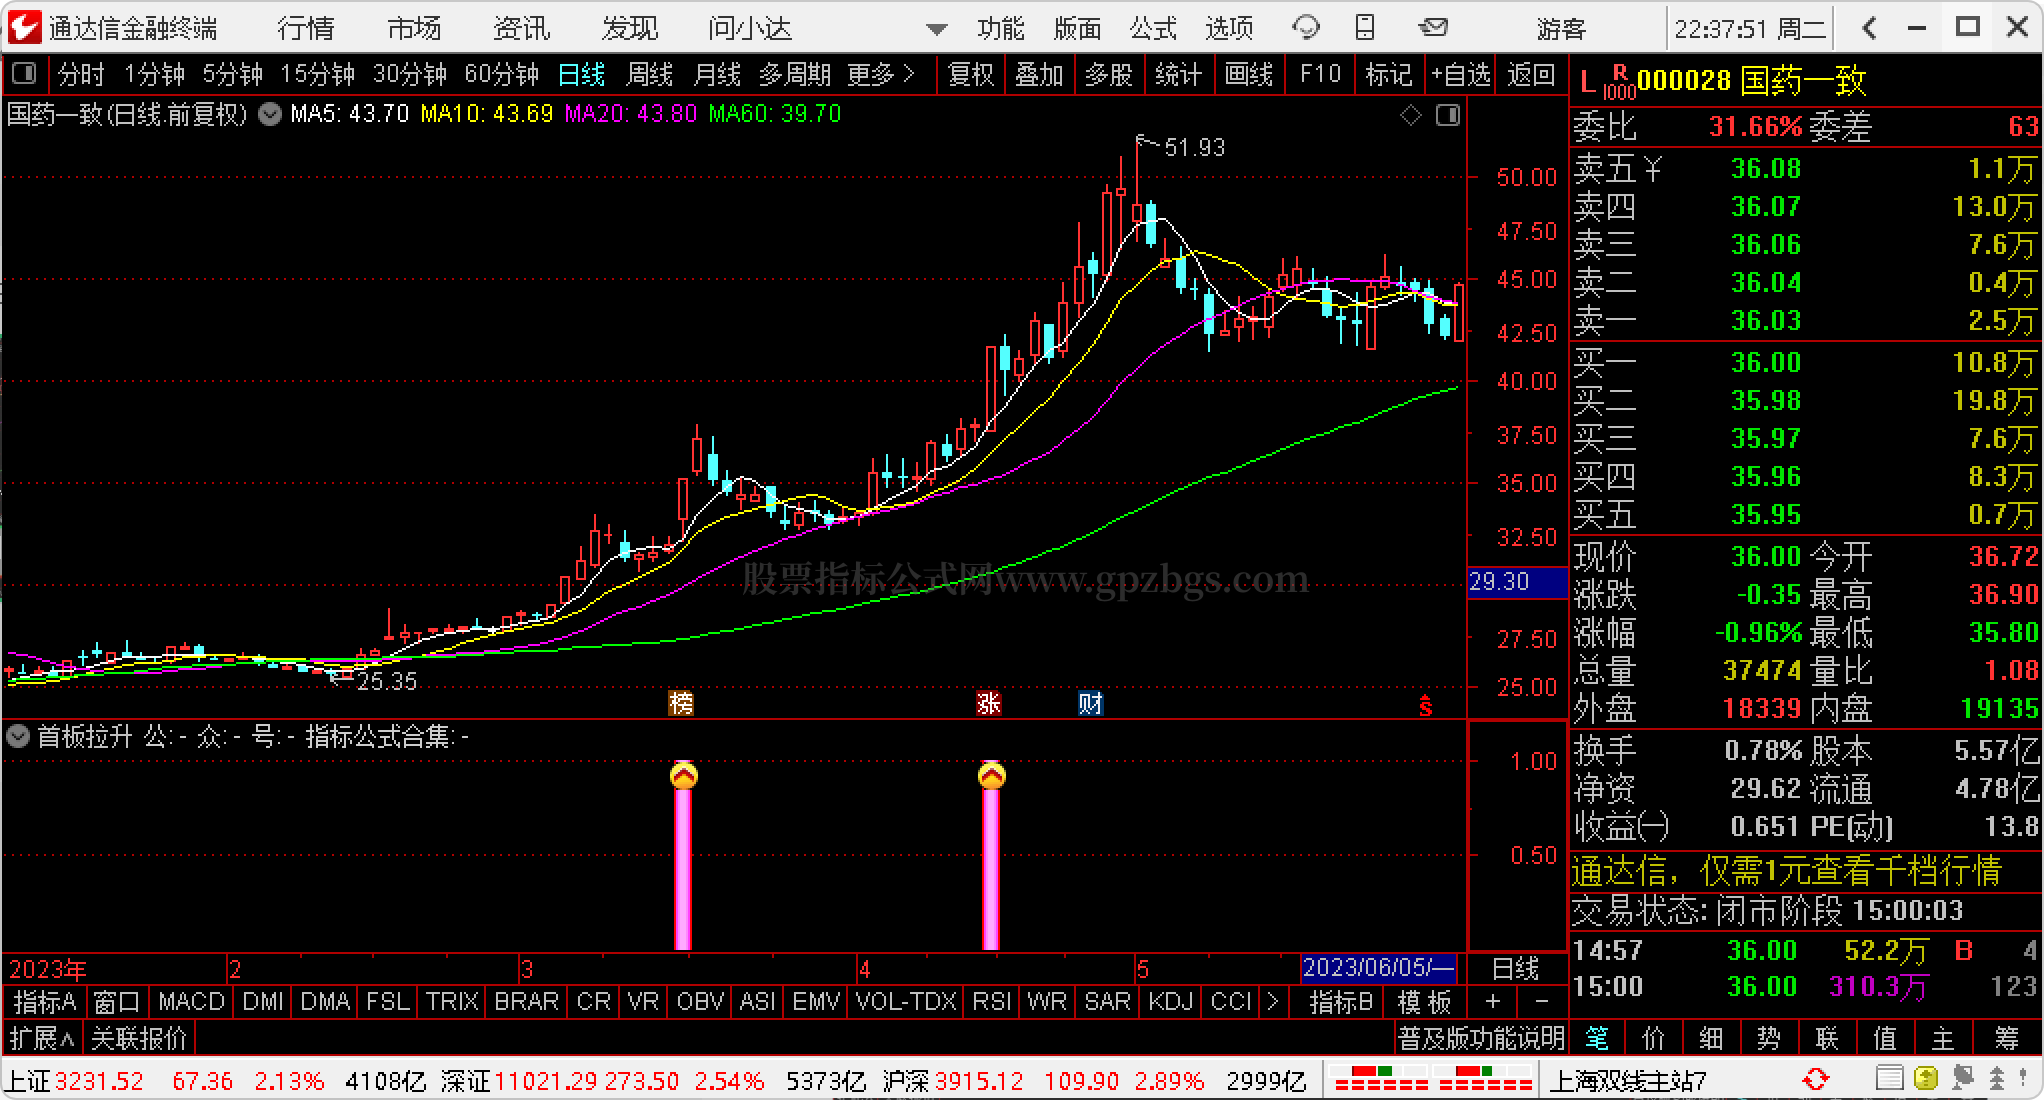Click the 财 marker under the chart
Screen dimensions: 2044x1100
pyautogui.click(x=1090, y=704)
